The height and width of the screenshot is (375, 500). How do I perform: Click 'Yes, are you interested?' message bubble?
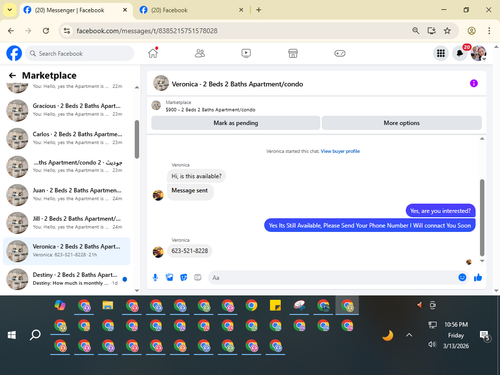pos(440,211)
